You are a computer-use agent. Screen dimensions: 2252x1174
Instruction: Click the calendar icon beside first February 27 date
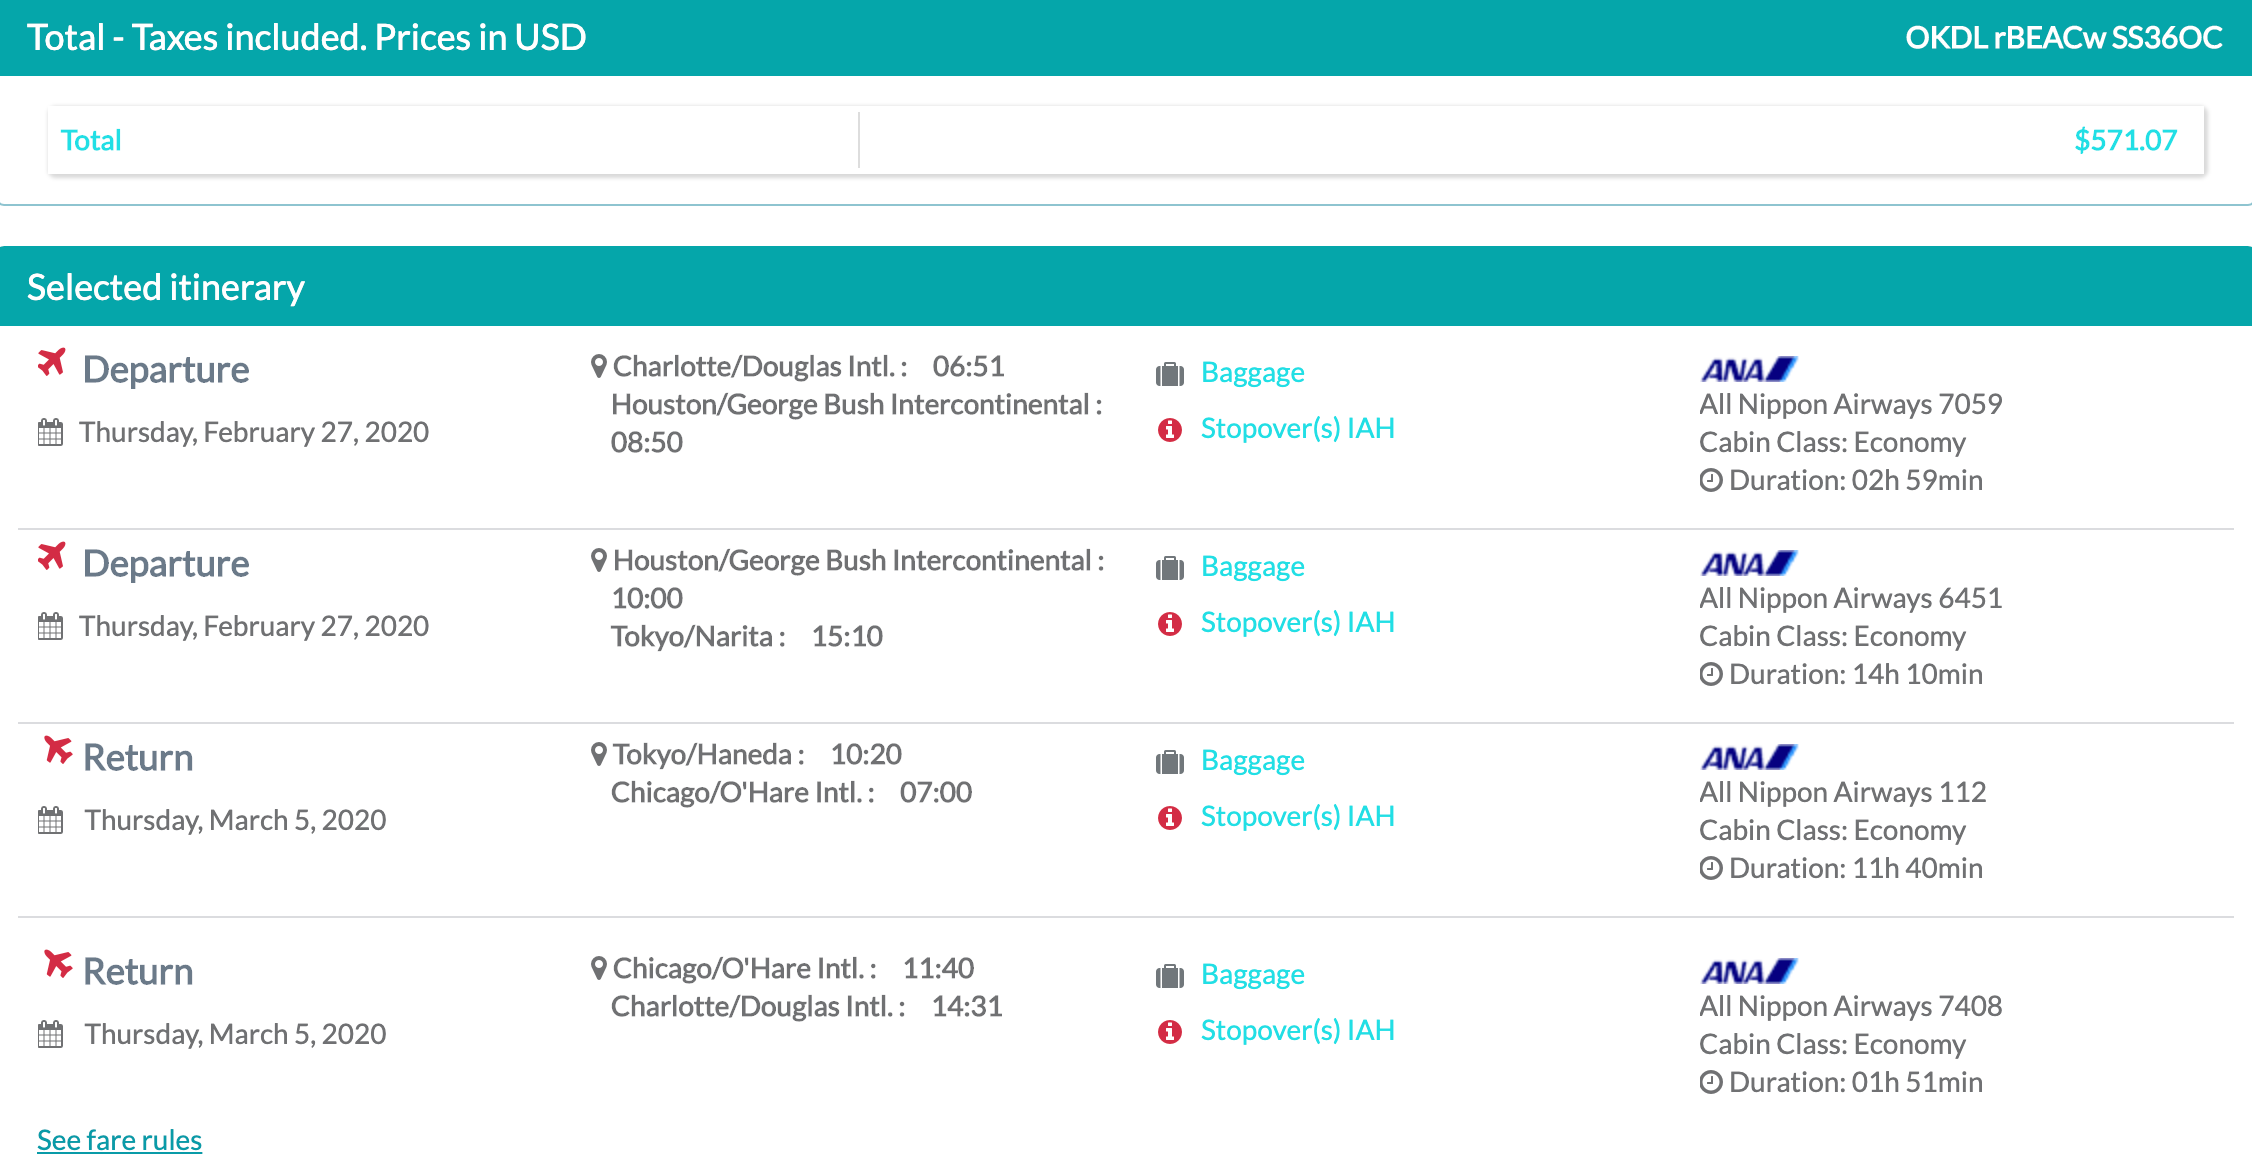coord(50,433)
